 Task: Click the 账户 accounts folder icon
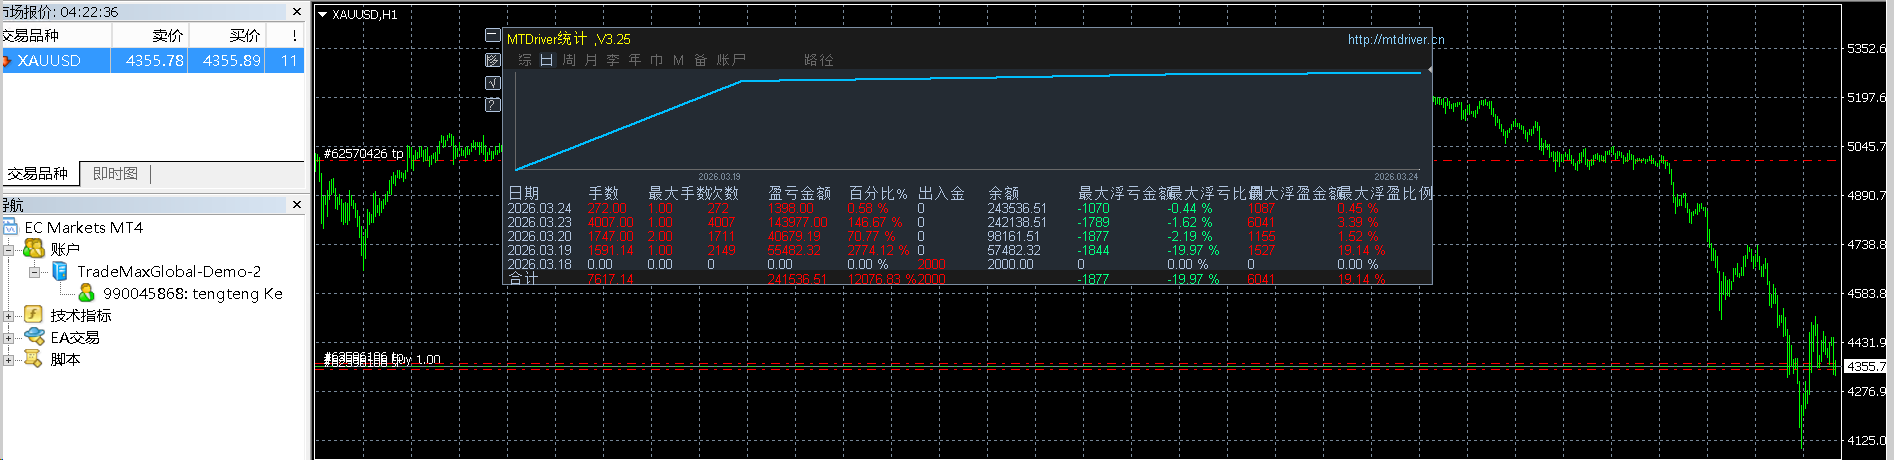pyautogui.click(x=34, y=248)
